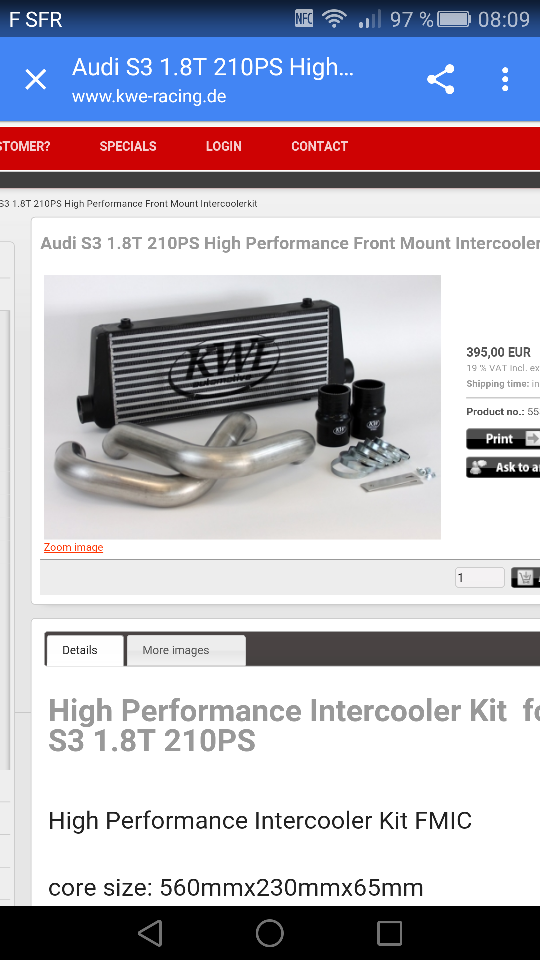
Task: Go to the LOGIN menu item
Action: point(223,146)
